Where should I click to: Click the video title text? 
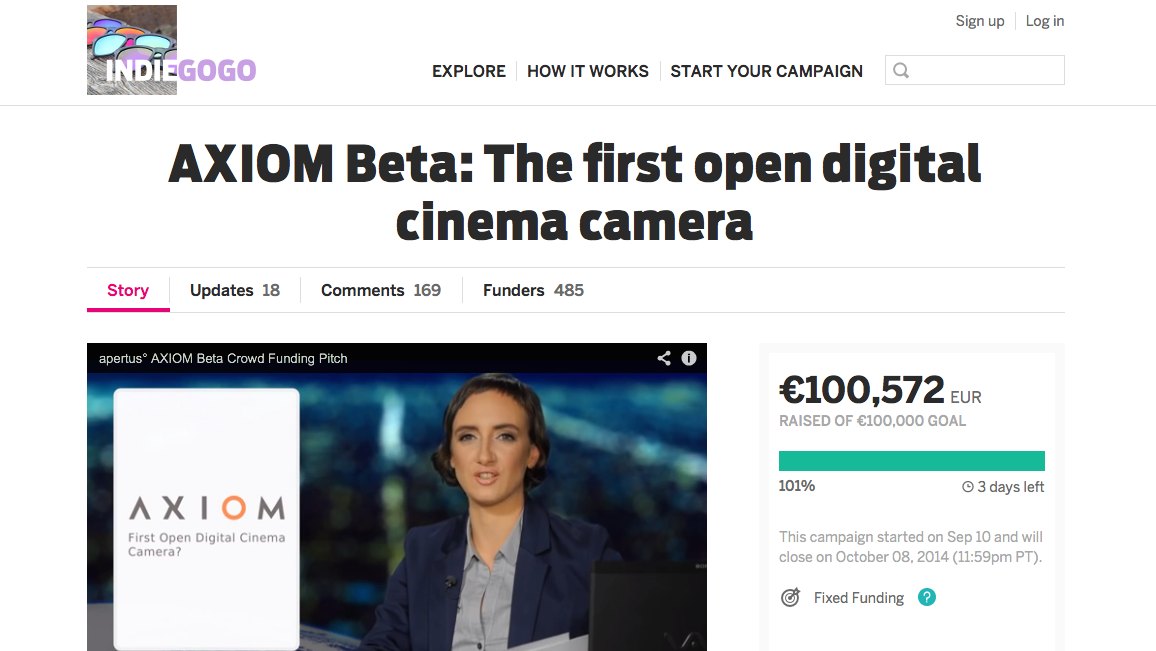coord(223,358)
